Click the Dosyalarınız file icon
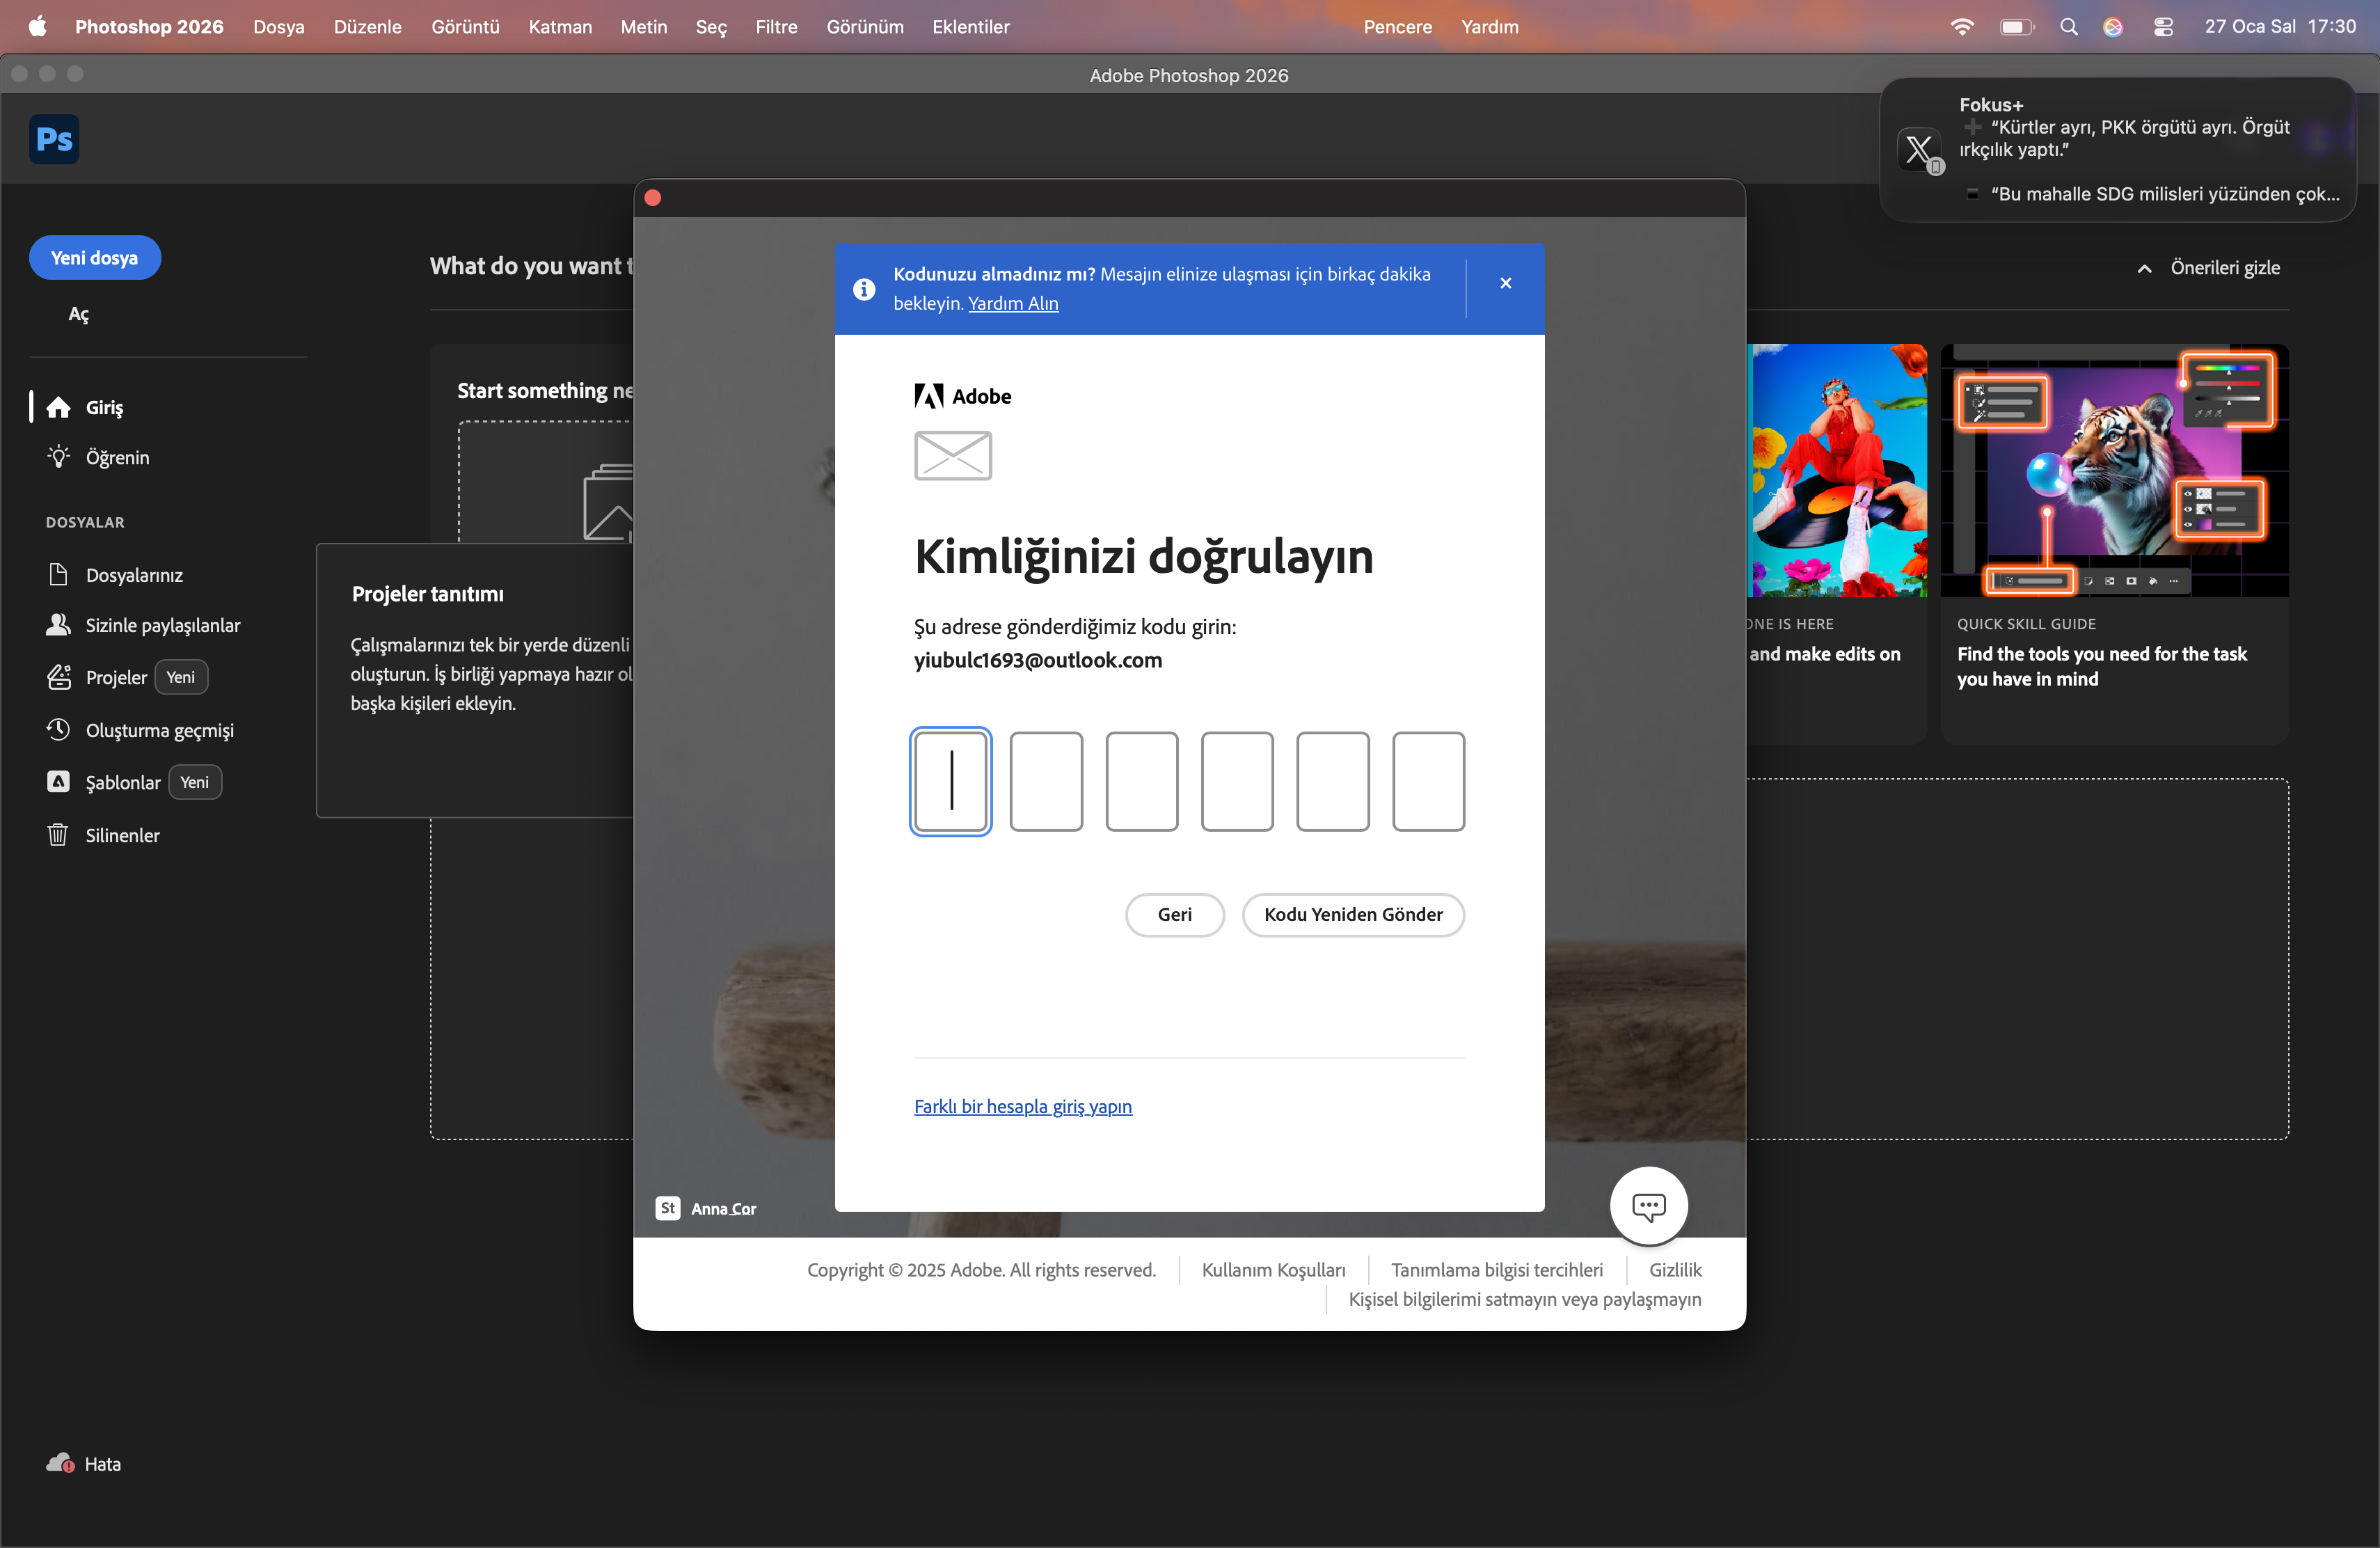The height and width of the screenshot is (1548, 2380). click(x=58, y=575)
